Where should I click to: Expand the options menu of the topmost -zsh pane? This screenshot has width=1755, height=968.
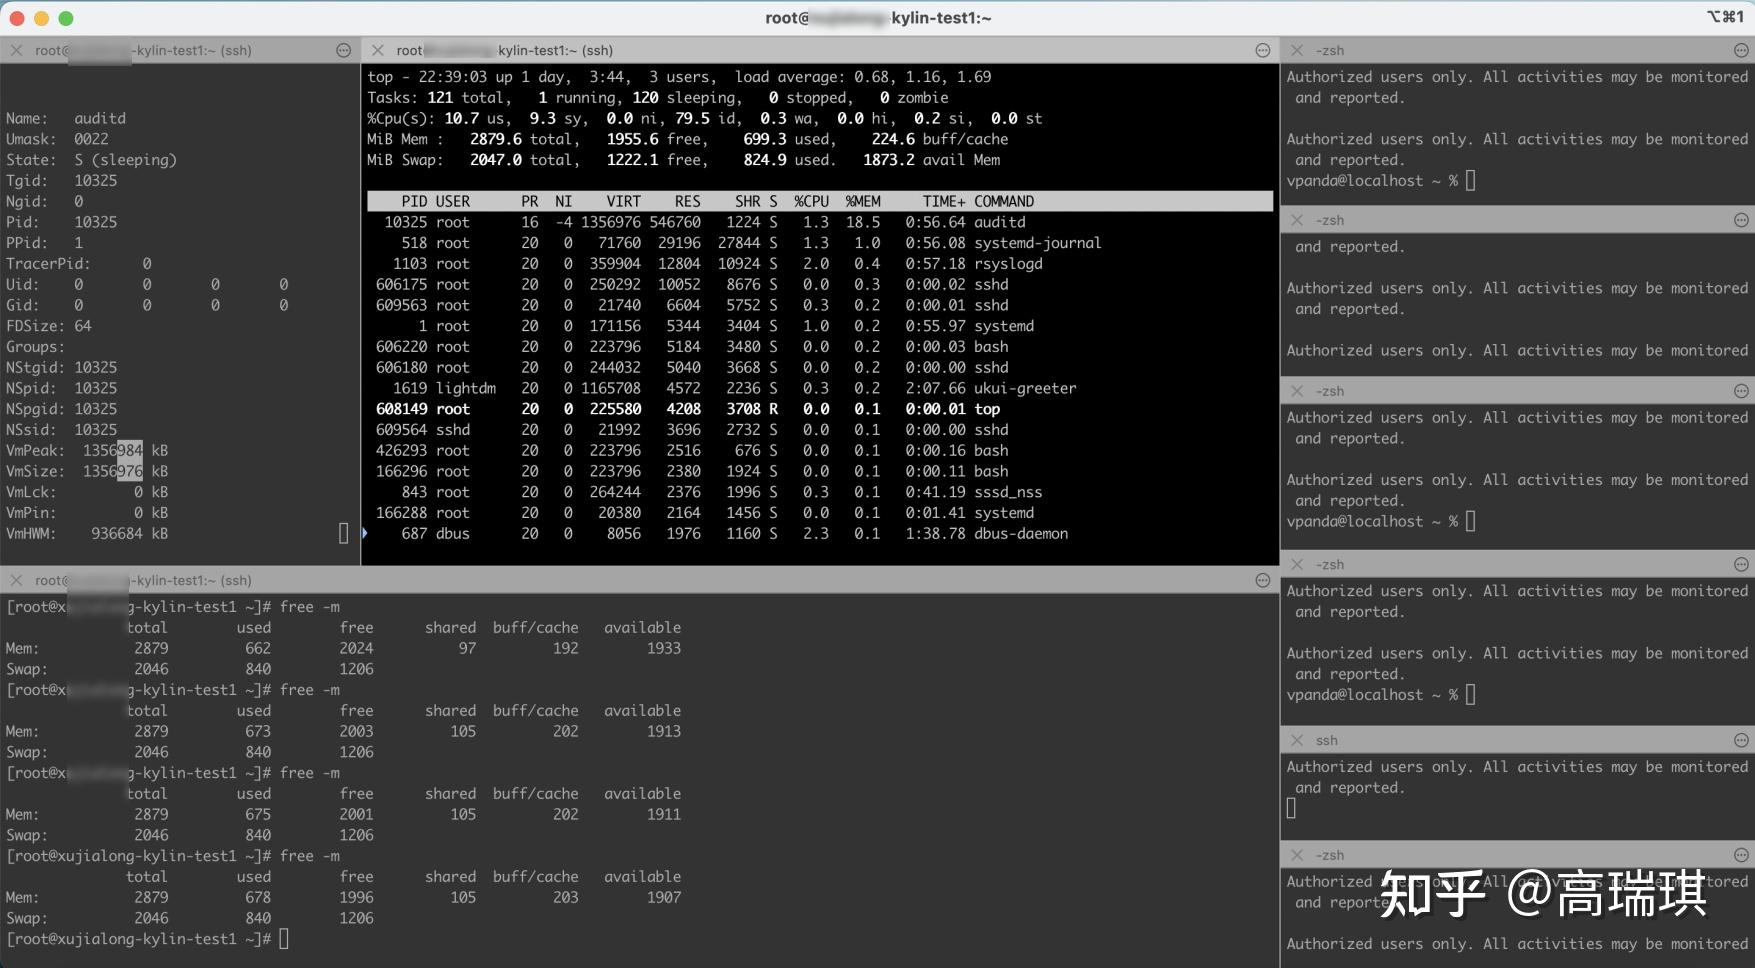[1741, 50]
